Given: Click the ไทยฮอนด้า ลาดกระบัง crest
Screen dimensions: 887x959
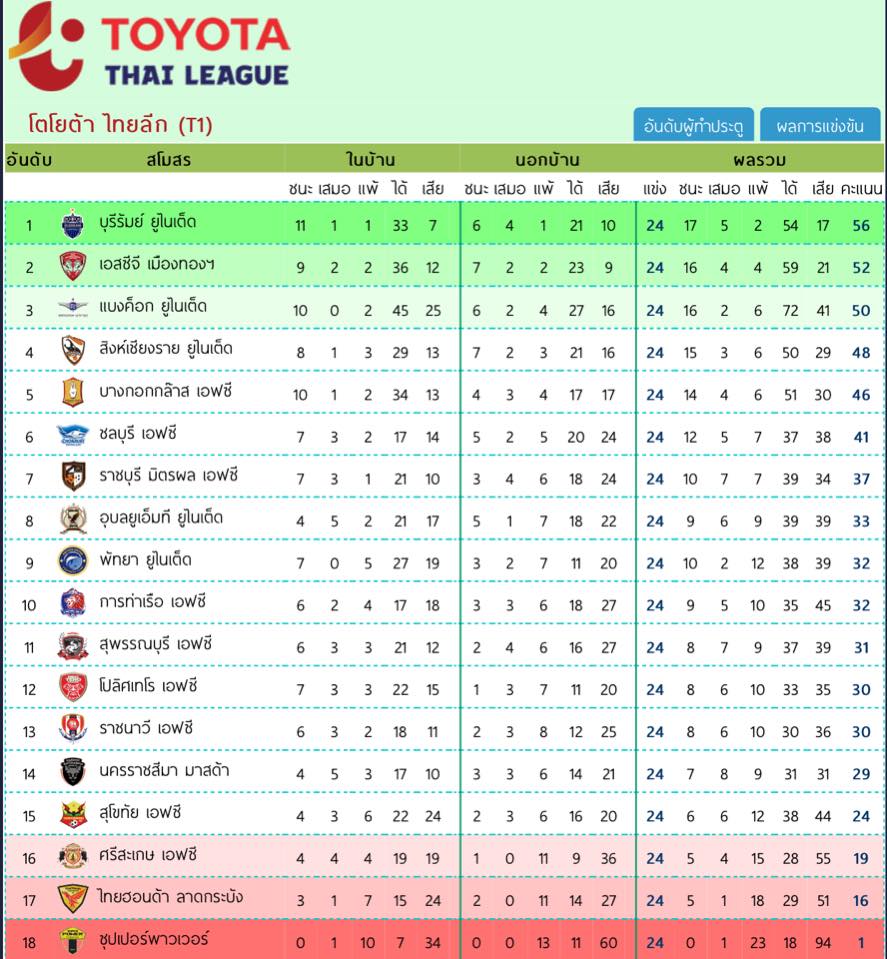Looking at the screenshot, I should [x=73, y=899].
